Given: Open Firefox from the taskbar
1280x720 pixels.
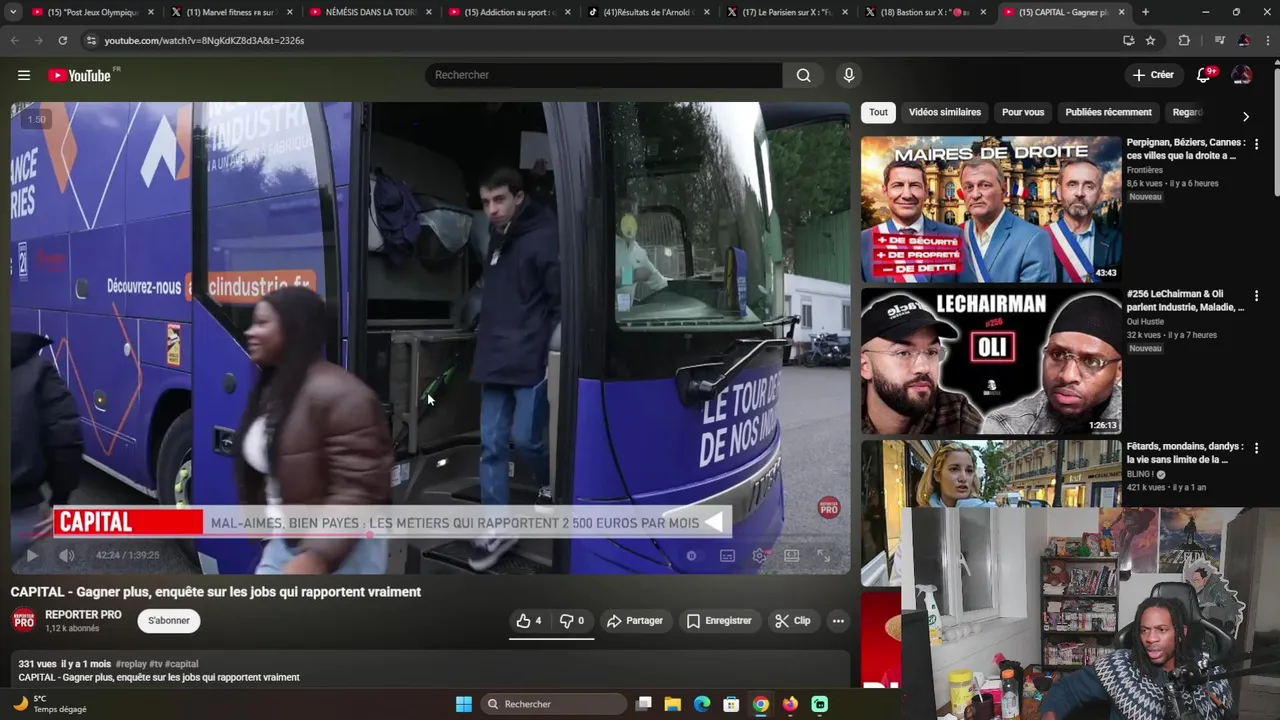Looking at the screenshot, I should [790, 704].
